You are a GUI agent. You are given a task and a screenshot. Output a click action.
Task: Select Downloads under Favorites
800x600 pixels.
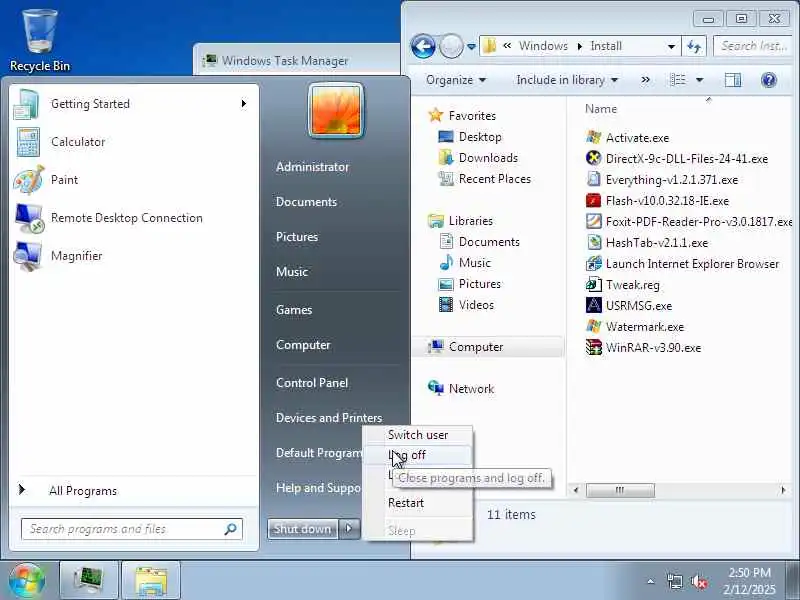[x=478, y=158]
